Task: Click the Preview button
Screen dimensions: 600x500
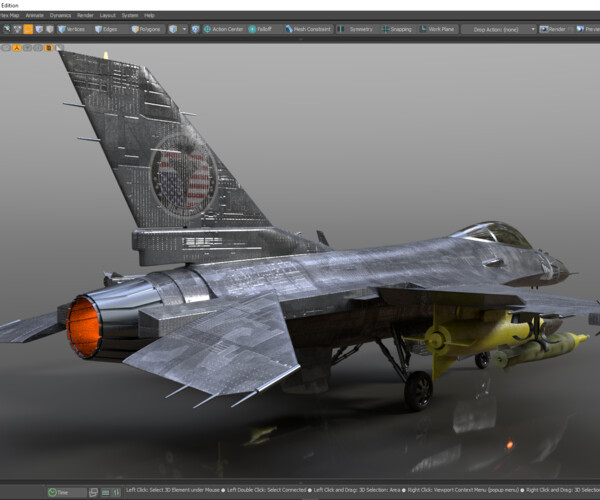Action: (588, 29)
